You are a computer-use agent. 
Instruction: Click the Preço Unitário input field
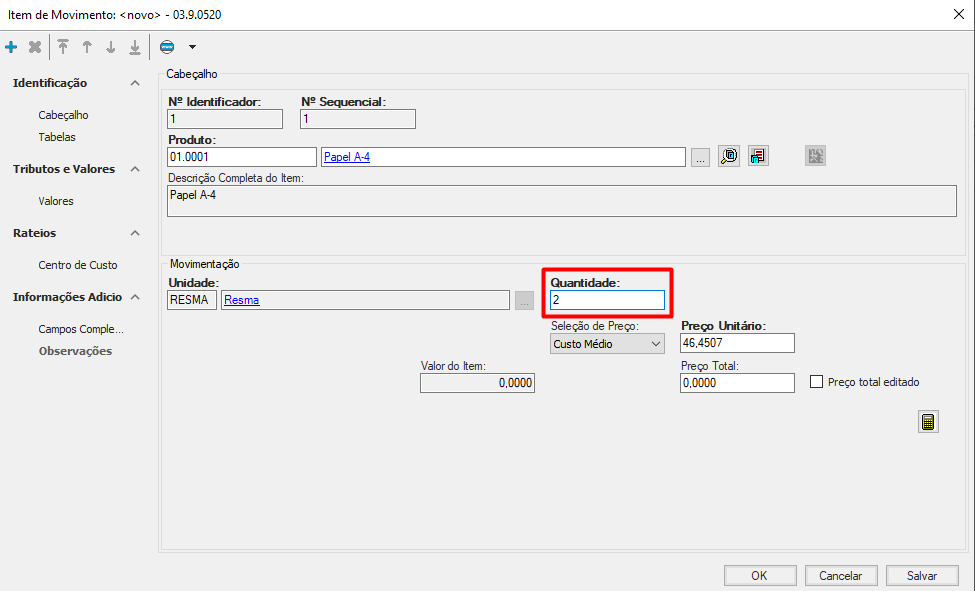click(737, 344)
